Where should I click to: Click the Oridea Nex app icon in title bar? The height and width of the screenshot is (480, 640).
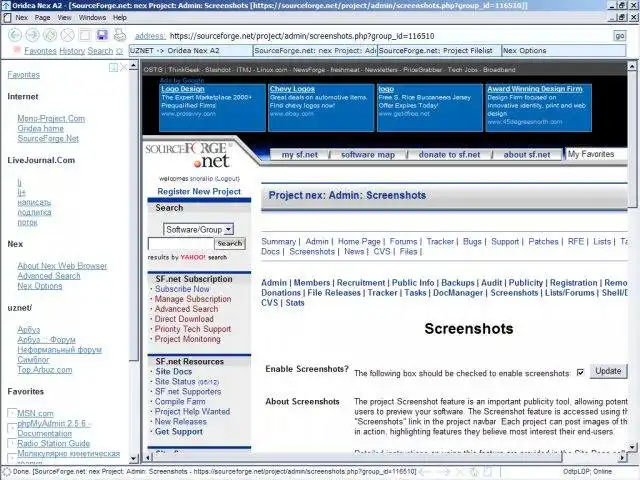point(6,5)
